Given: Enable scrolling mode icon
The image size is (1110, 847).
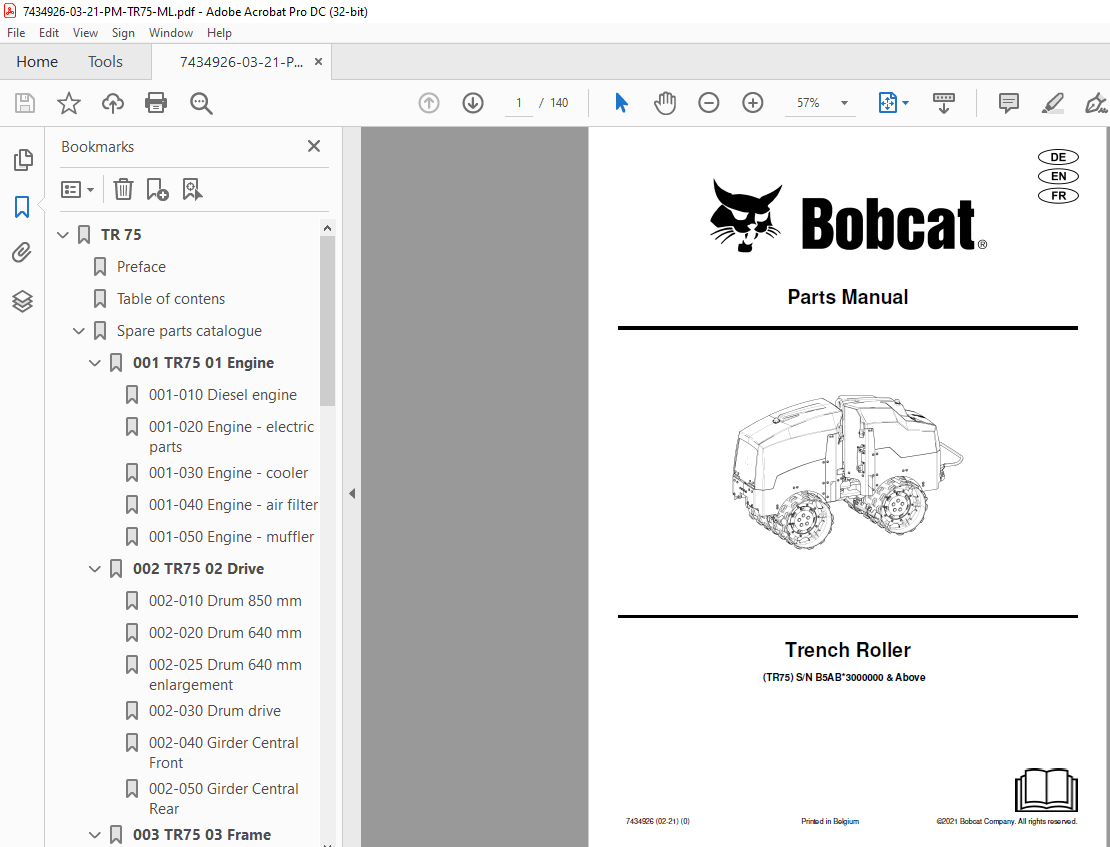Looking at the screenshot, I should pyautogui.click(x=944, y=103).
